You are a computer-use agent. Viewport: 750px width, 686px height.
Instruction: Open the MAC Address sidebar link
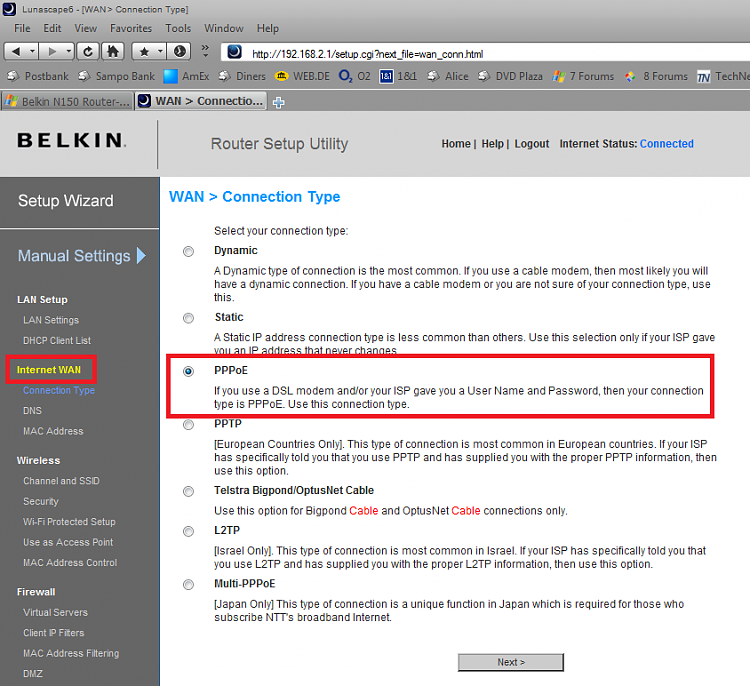click(53, 431)
